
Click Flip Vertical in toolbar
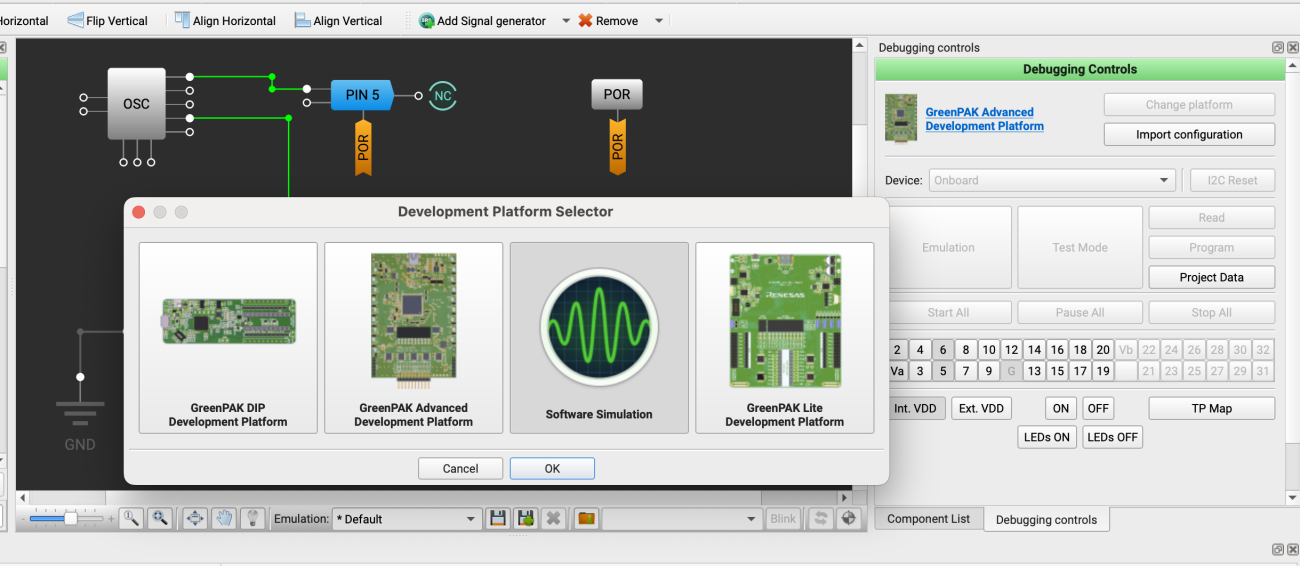[107, 20]
